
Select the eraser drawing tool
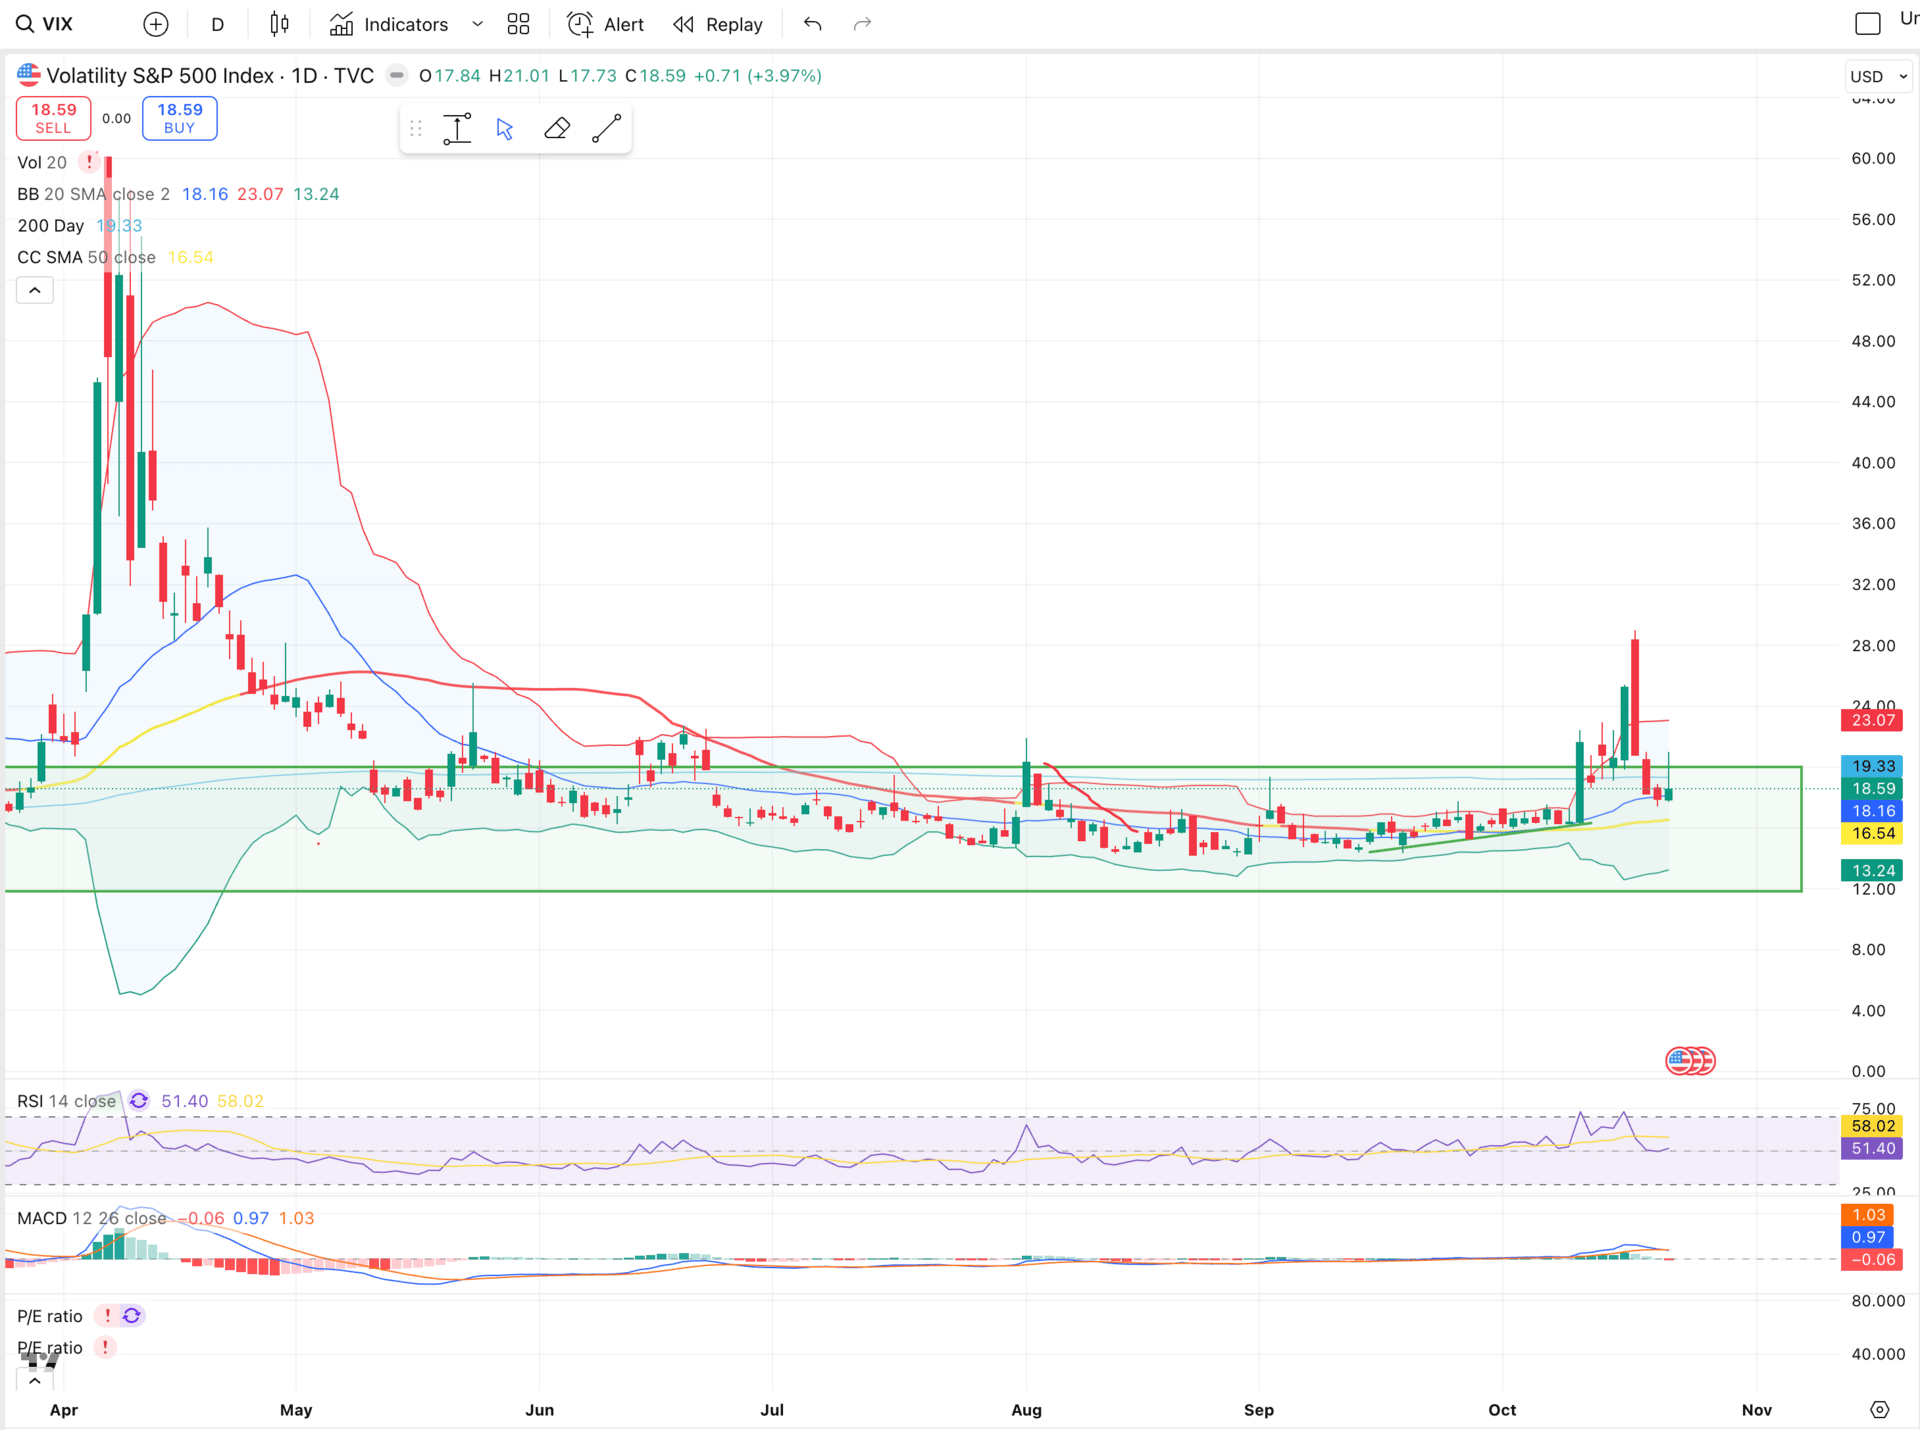point(557,129)
